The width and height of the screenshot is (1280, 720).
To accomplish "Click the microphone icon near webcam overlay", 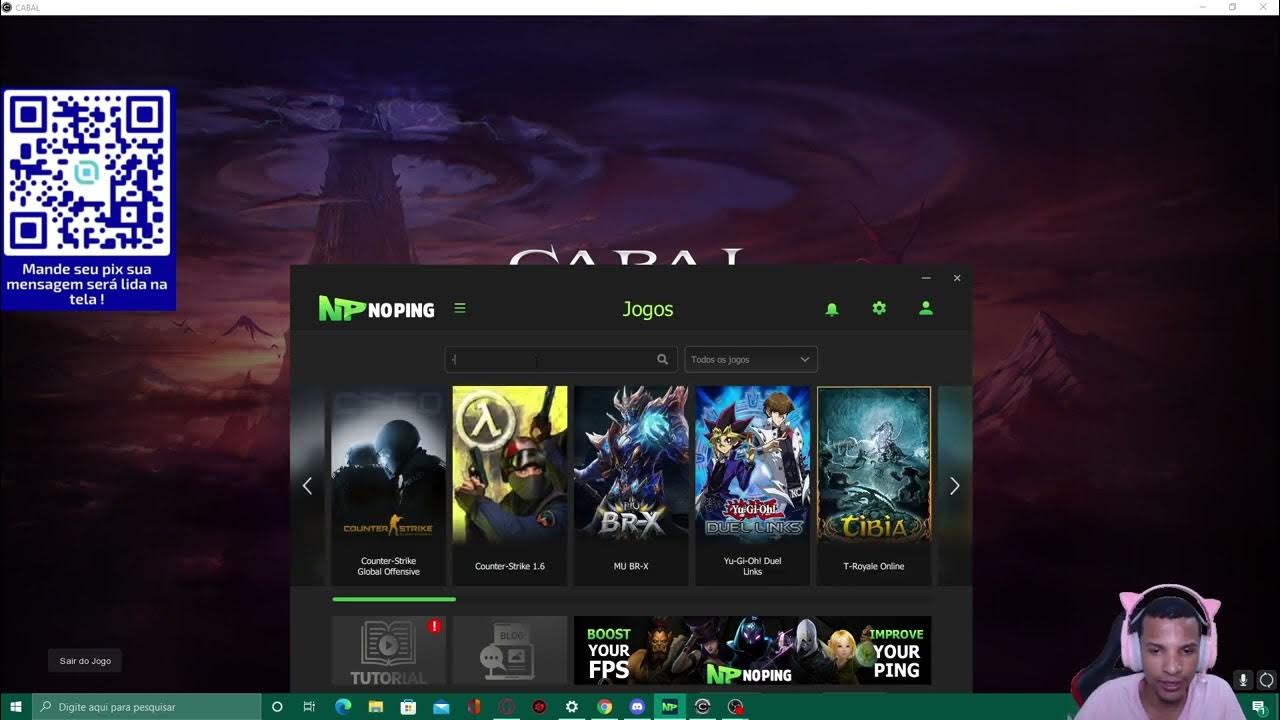I will coord(1243,680).
